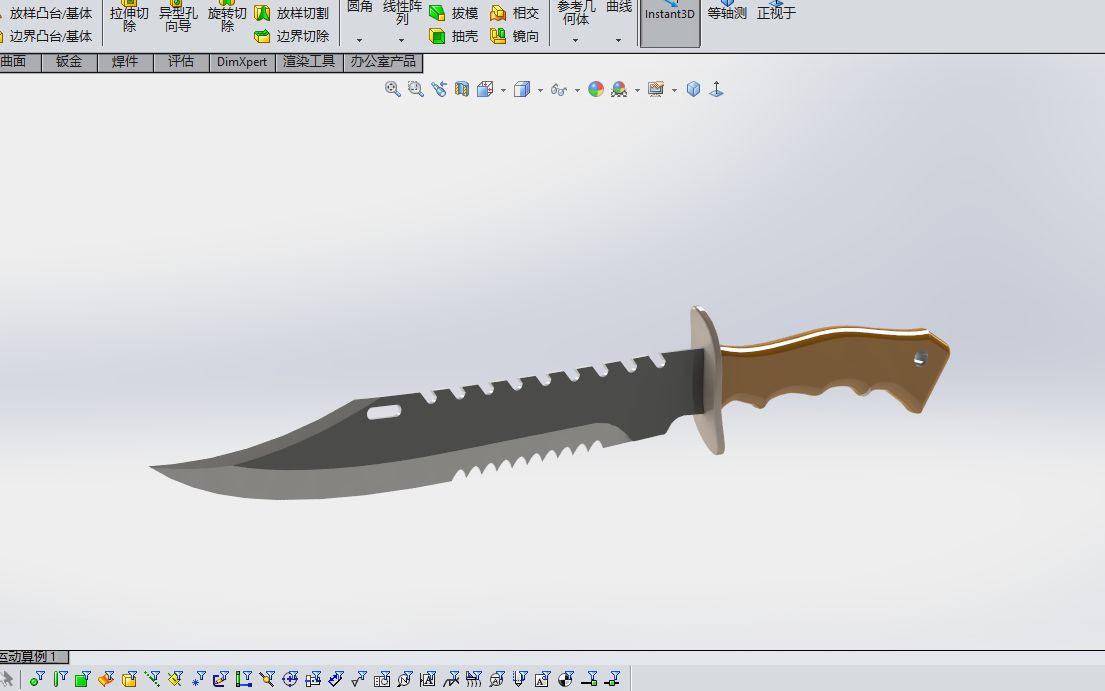Viewport: 1105px width, 691px height.
Task: Click the Apply Scene icon
Action: tap(619, 89)
